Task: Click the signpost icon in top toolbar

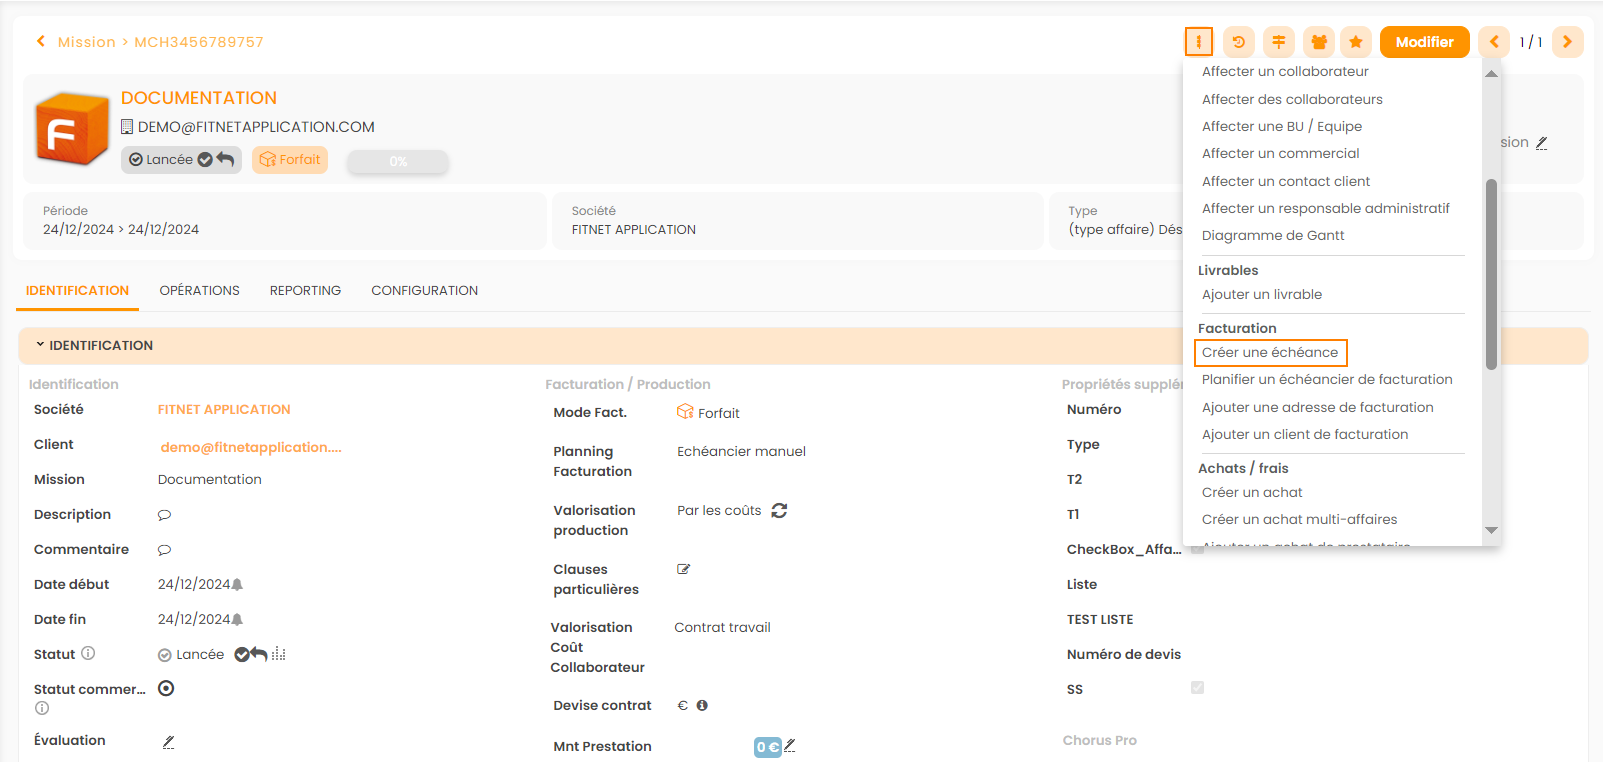Action: 1279,42
